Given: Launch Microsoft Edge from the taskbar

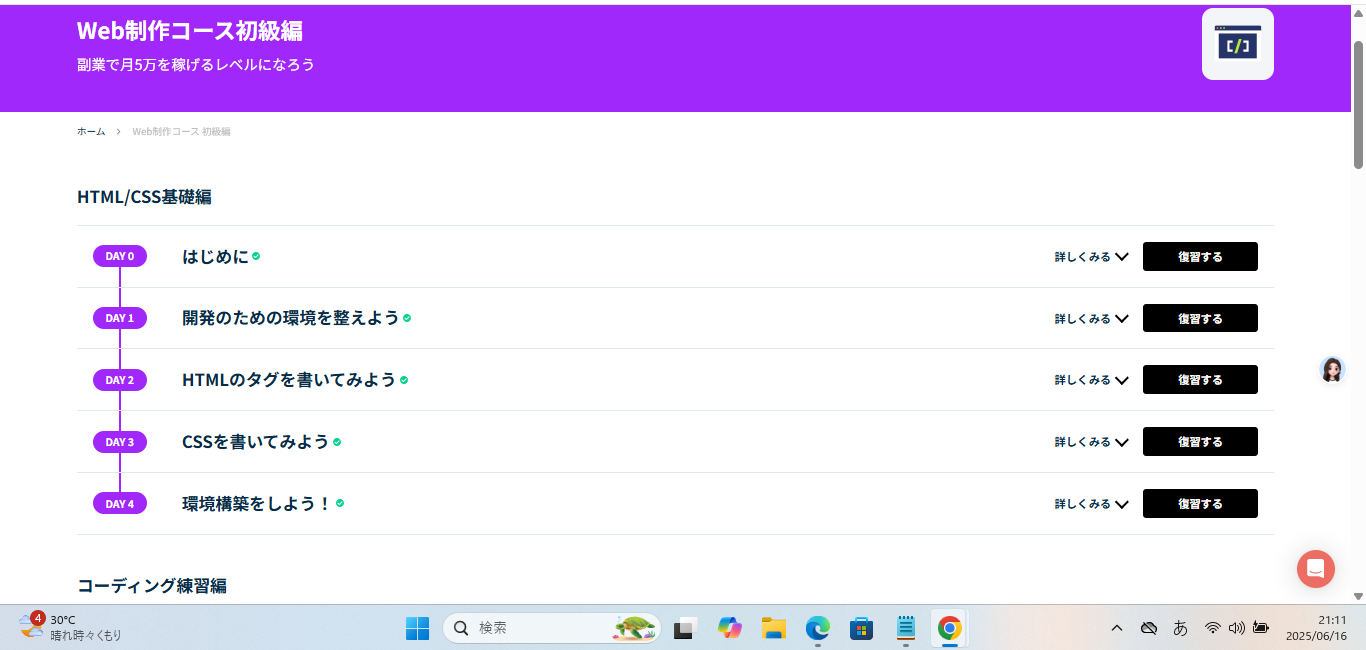Looking at the screenshot, I should point(818,628).
